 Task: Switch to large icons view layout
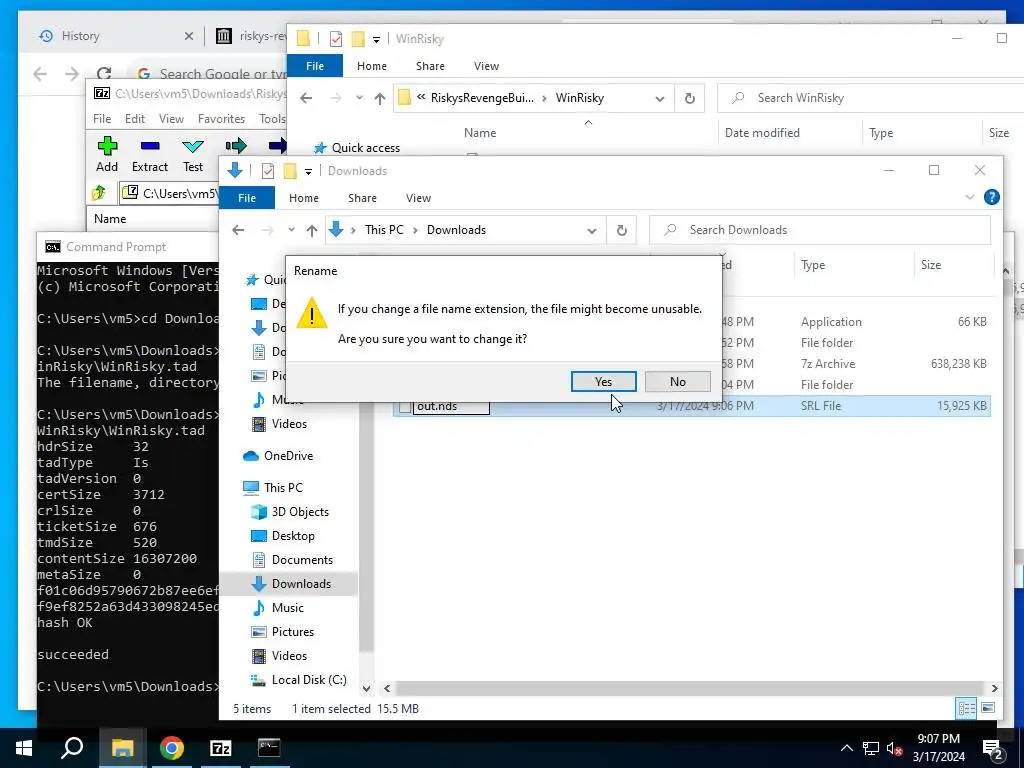[x=988, y=709]
